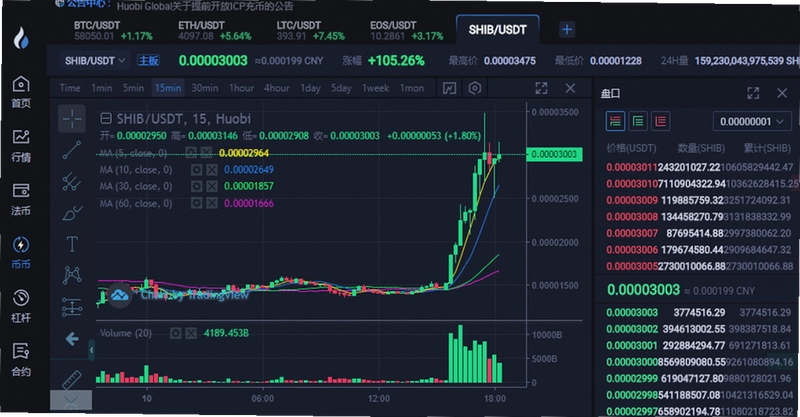Click the TradingView chart logo
Screen dimensions: 800x417
tap(119, 295)
